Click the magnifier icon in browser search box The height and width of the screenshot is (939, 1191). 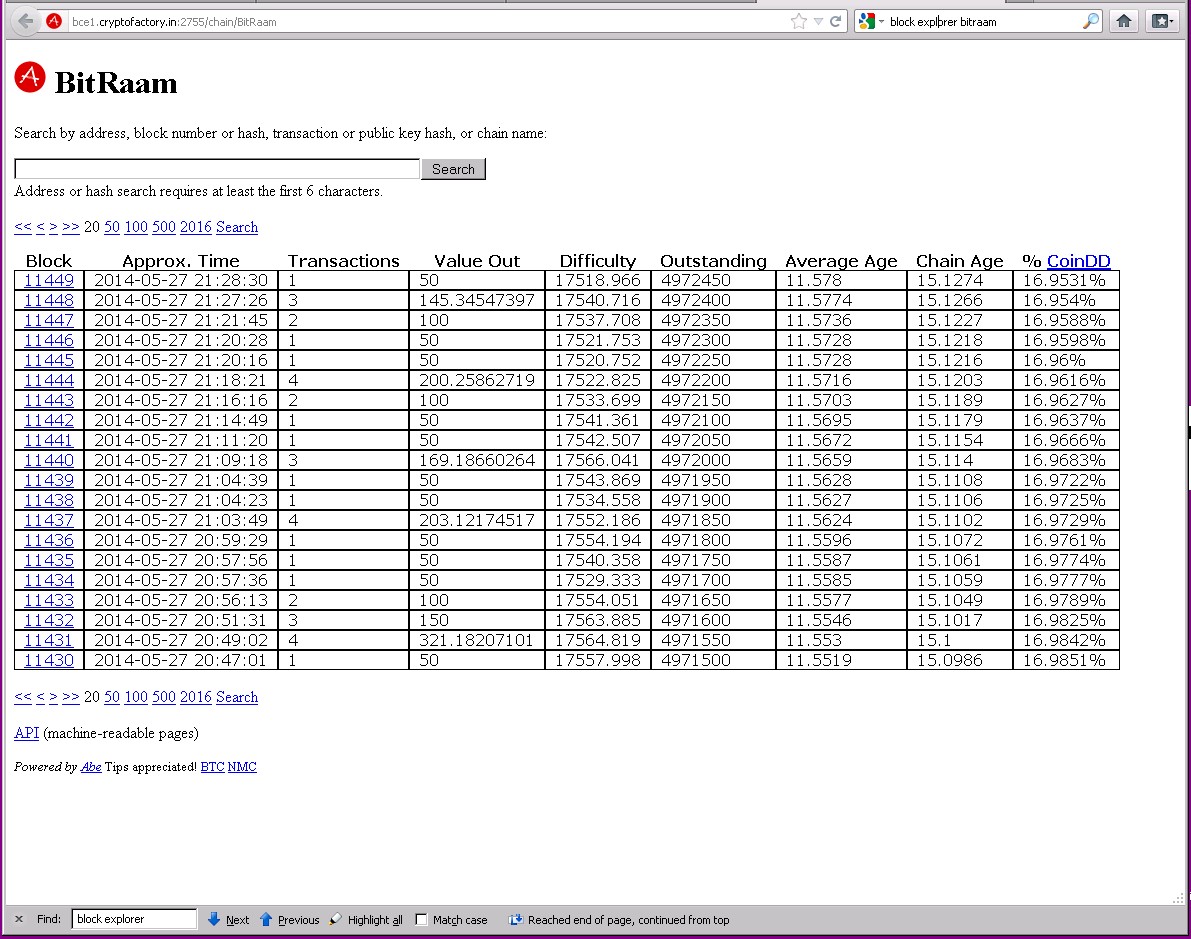[1090, 21]
